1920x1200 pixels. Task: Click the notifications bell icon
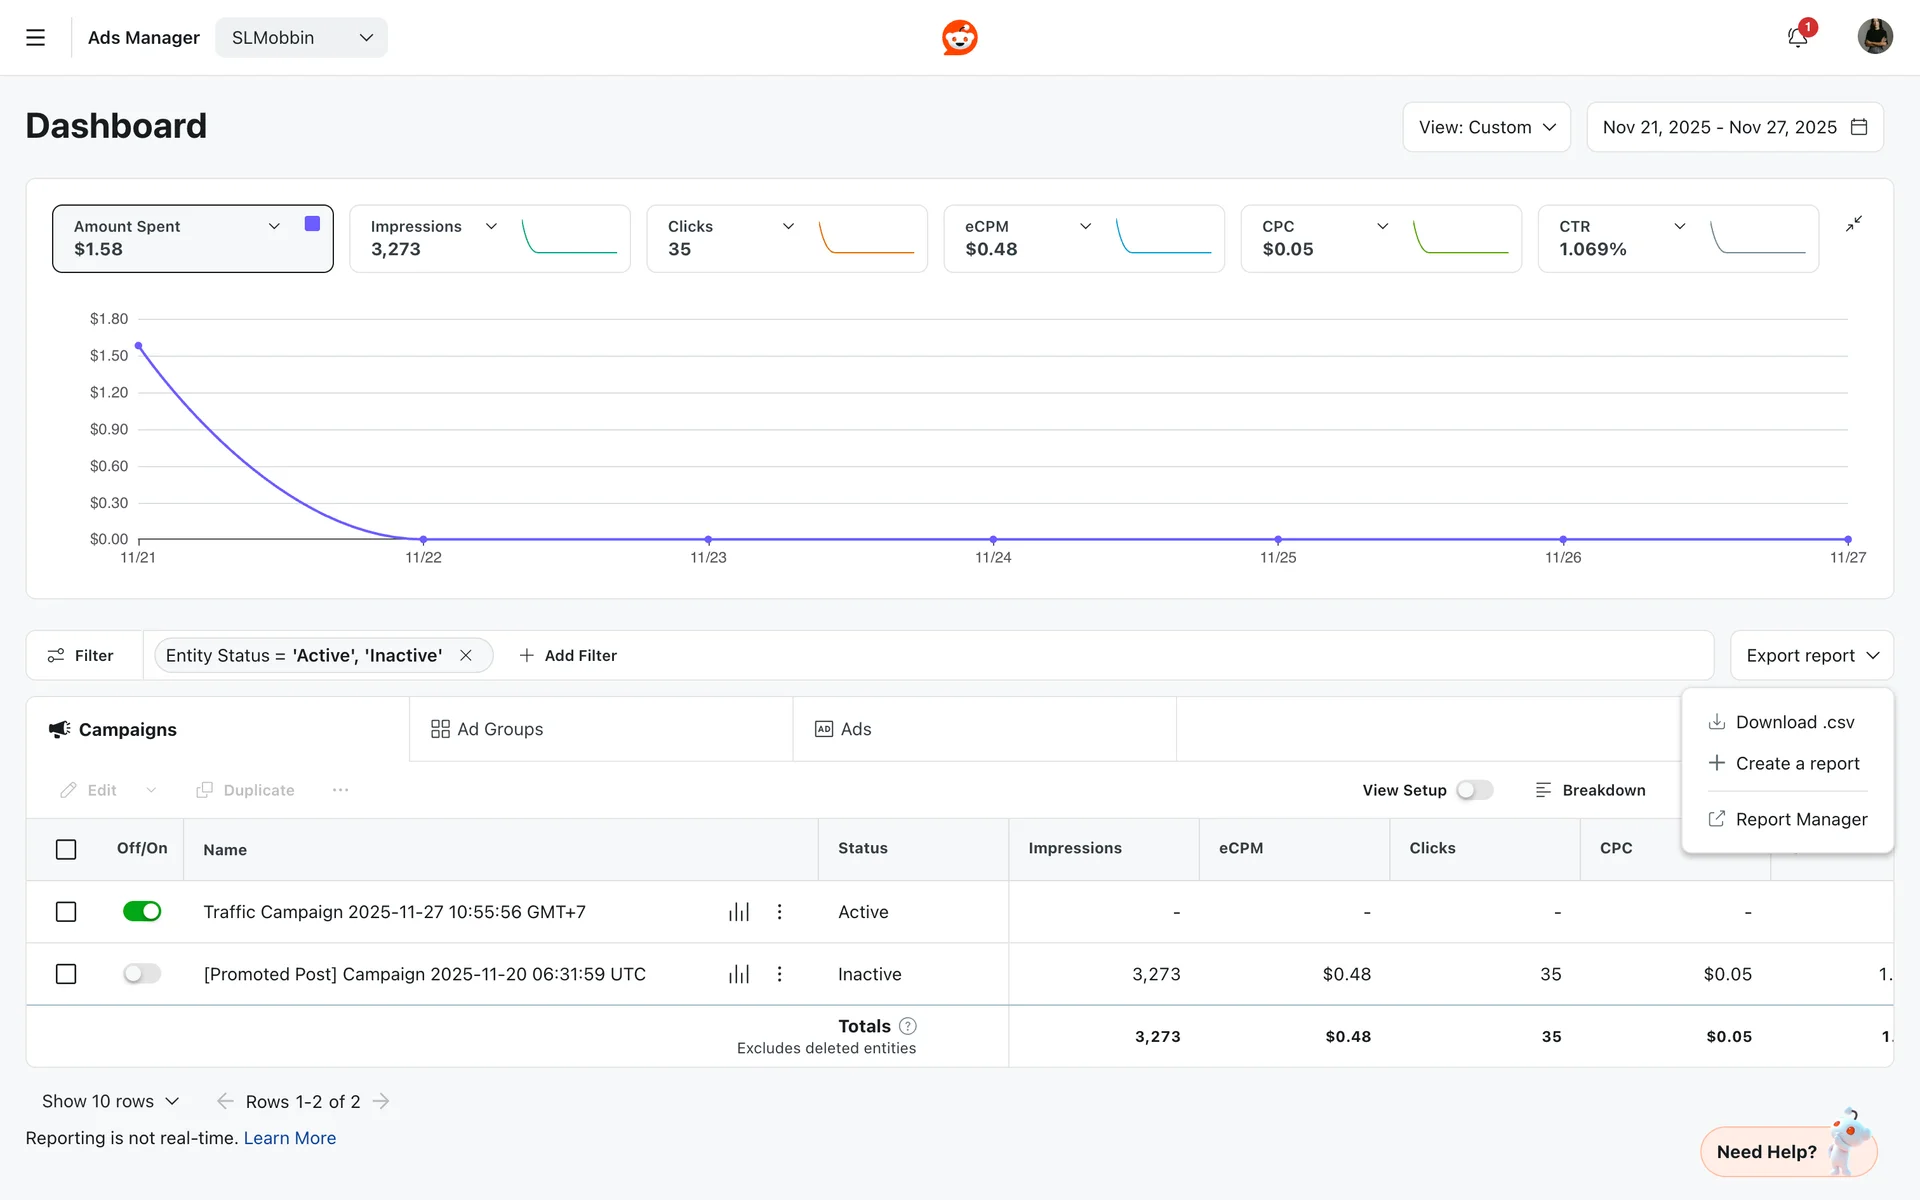1797,38
